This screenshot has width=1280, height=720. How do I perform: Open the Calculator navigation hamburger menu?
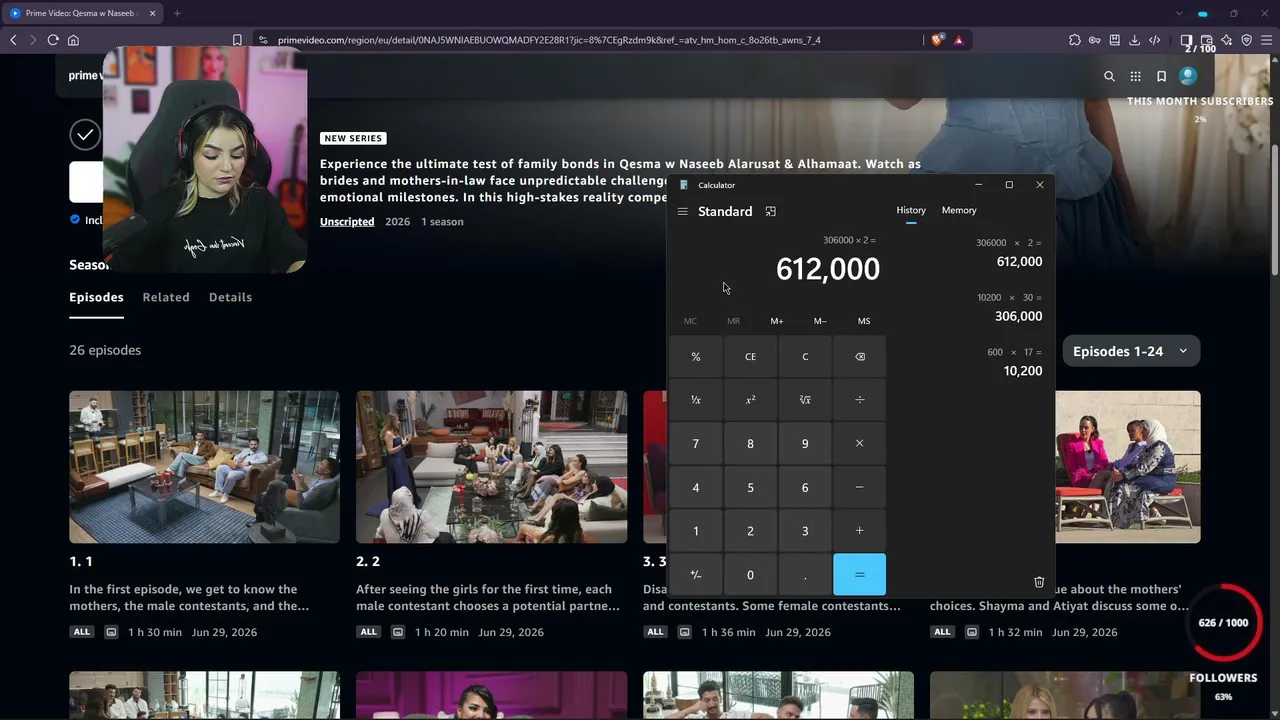(x=682, y=211)
